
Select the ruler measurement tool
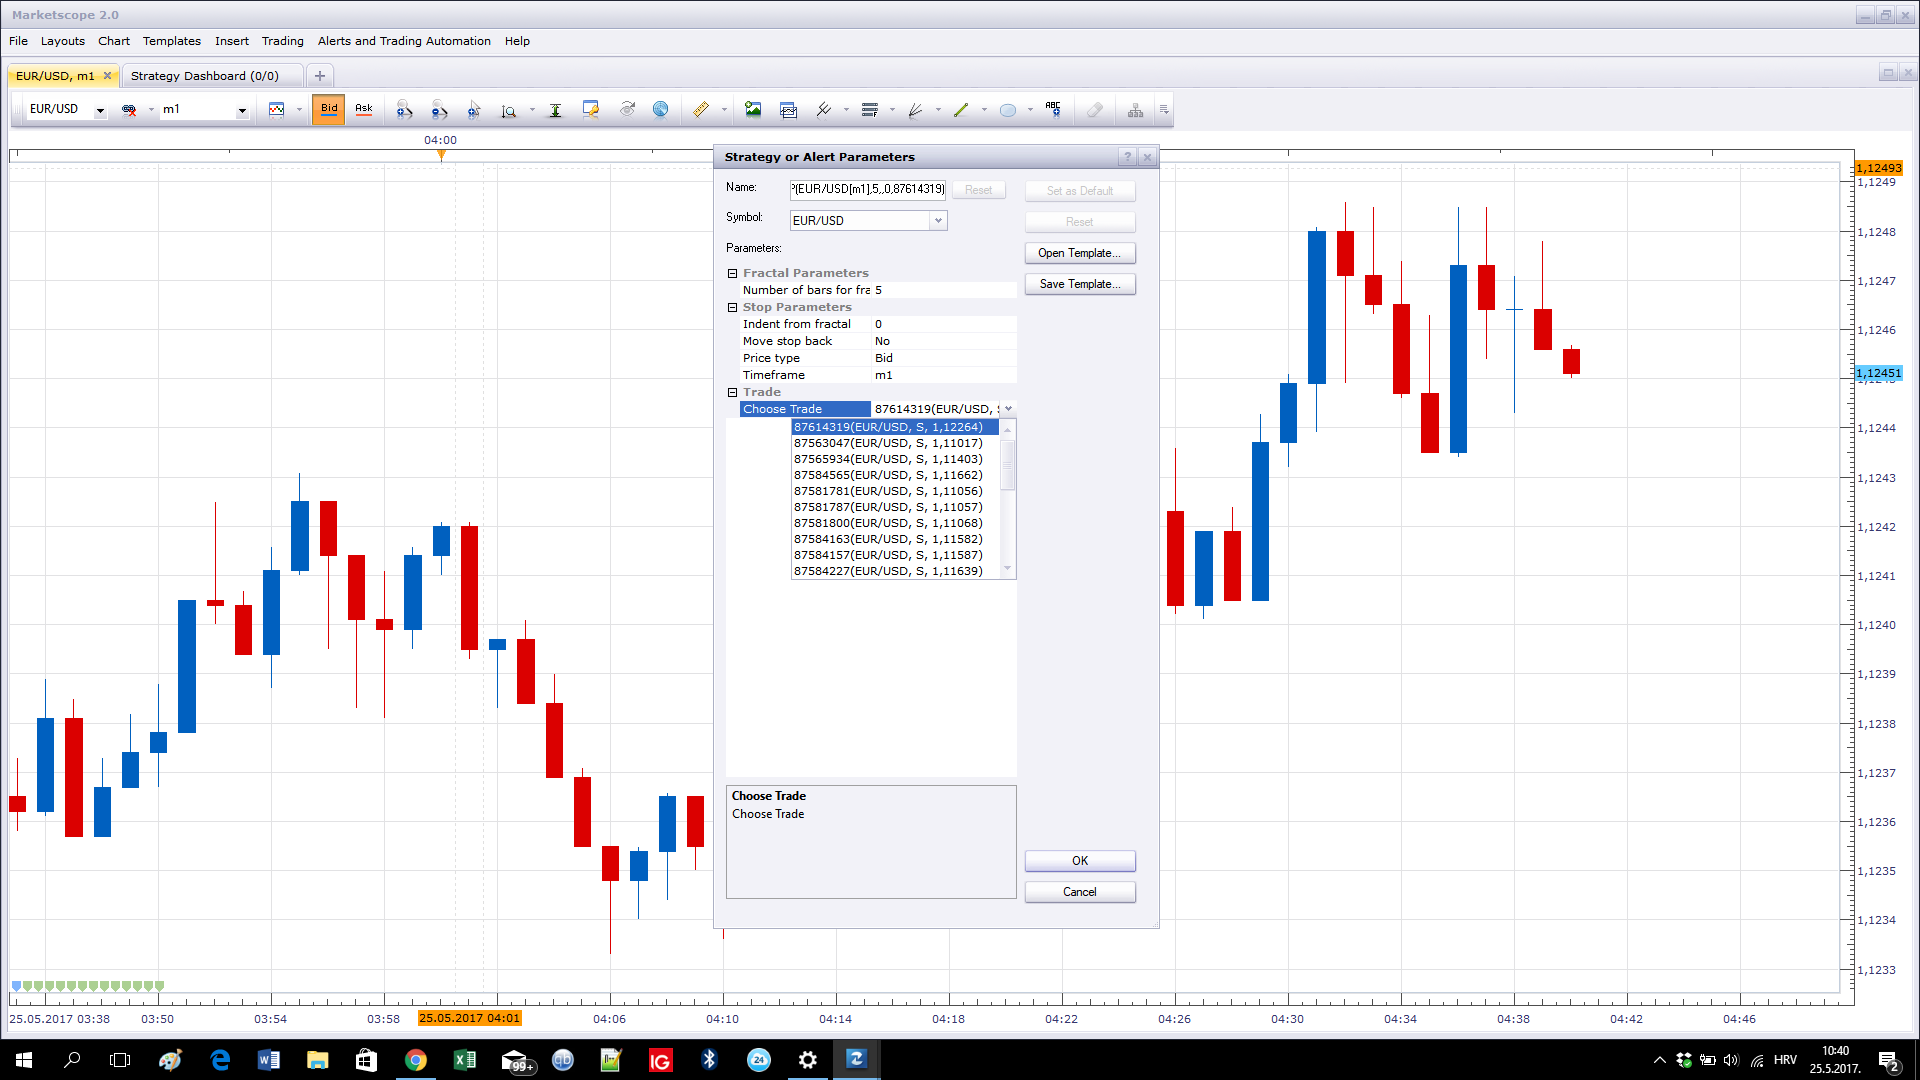click(x=701, y=110)
